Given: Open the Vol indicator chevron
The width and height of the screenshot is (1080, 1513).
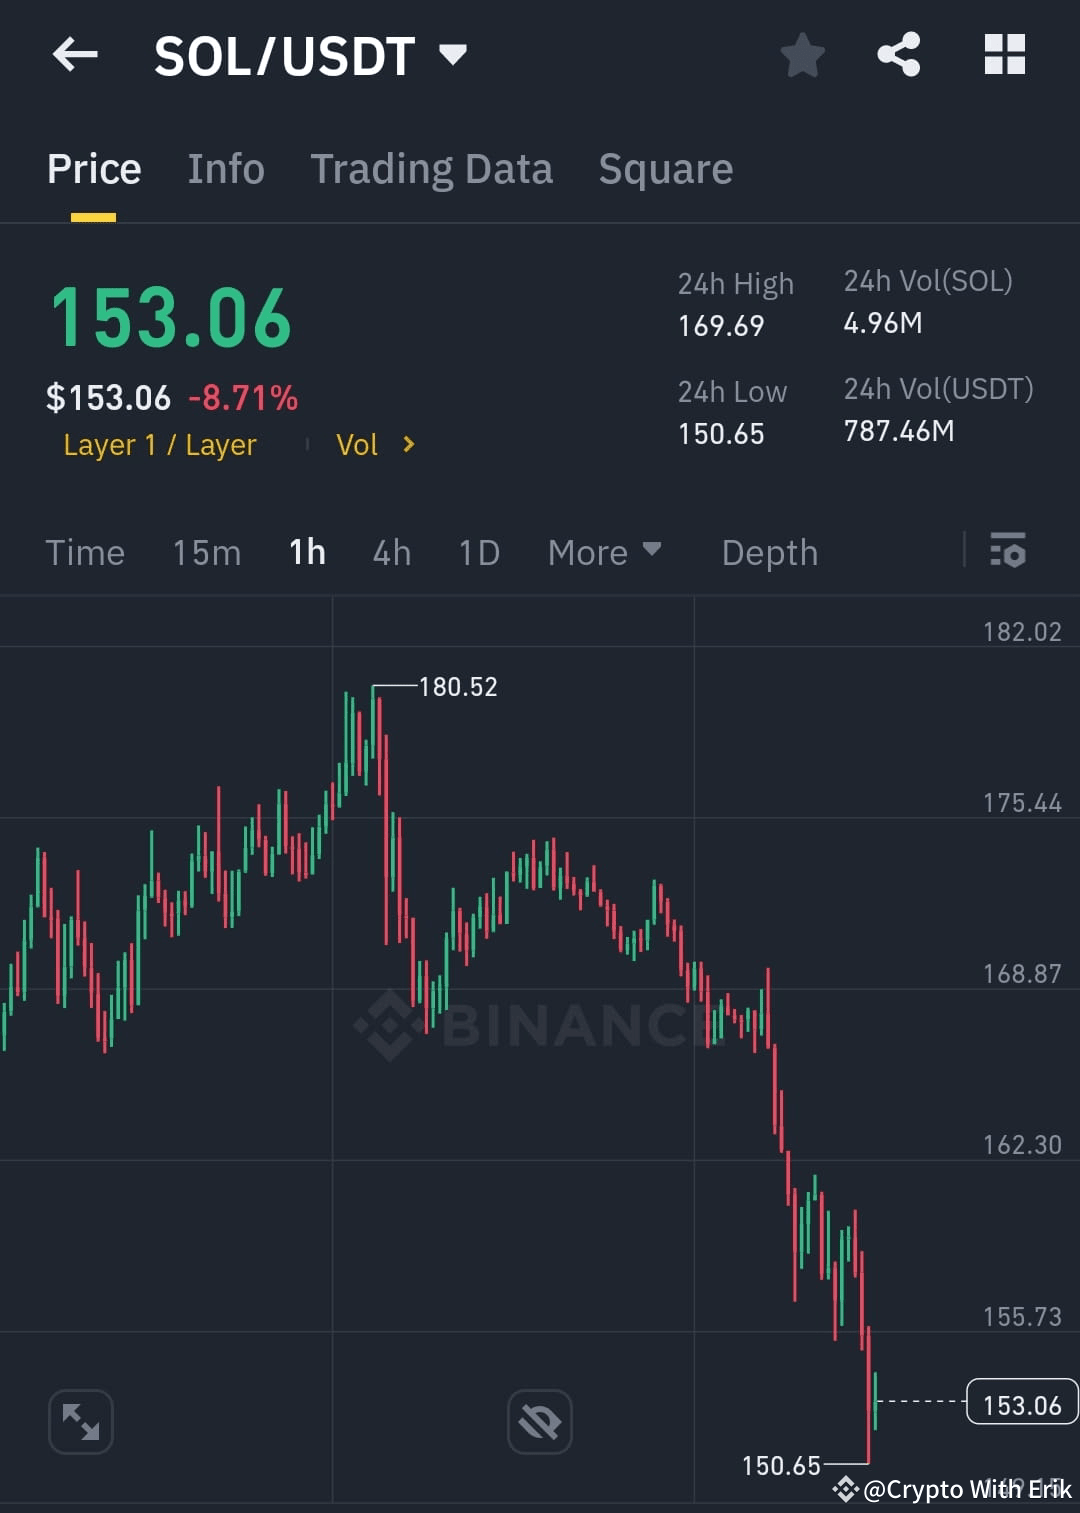Looking at the screenshot, I should [x=409, y=444].
